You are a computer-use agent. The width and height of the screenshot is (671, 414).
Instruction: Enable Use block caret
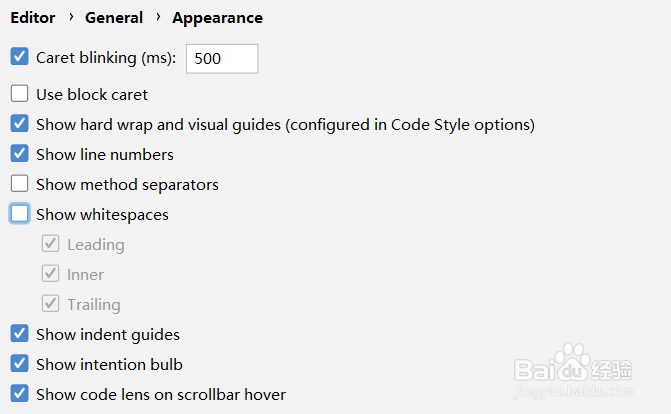point(19,95)
